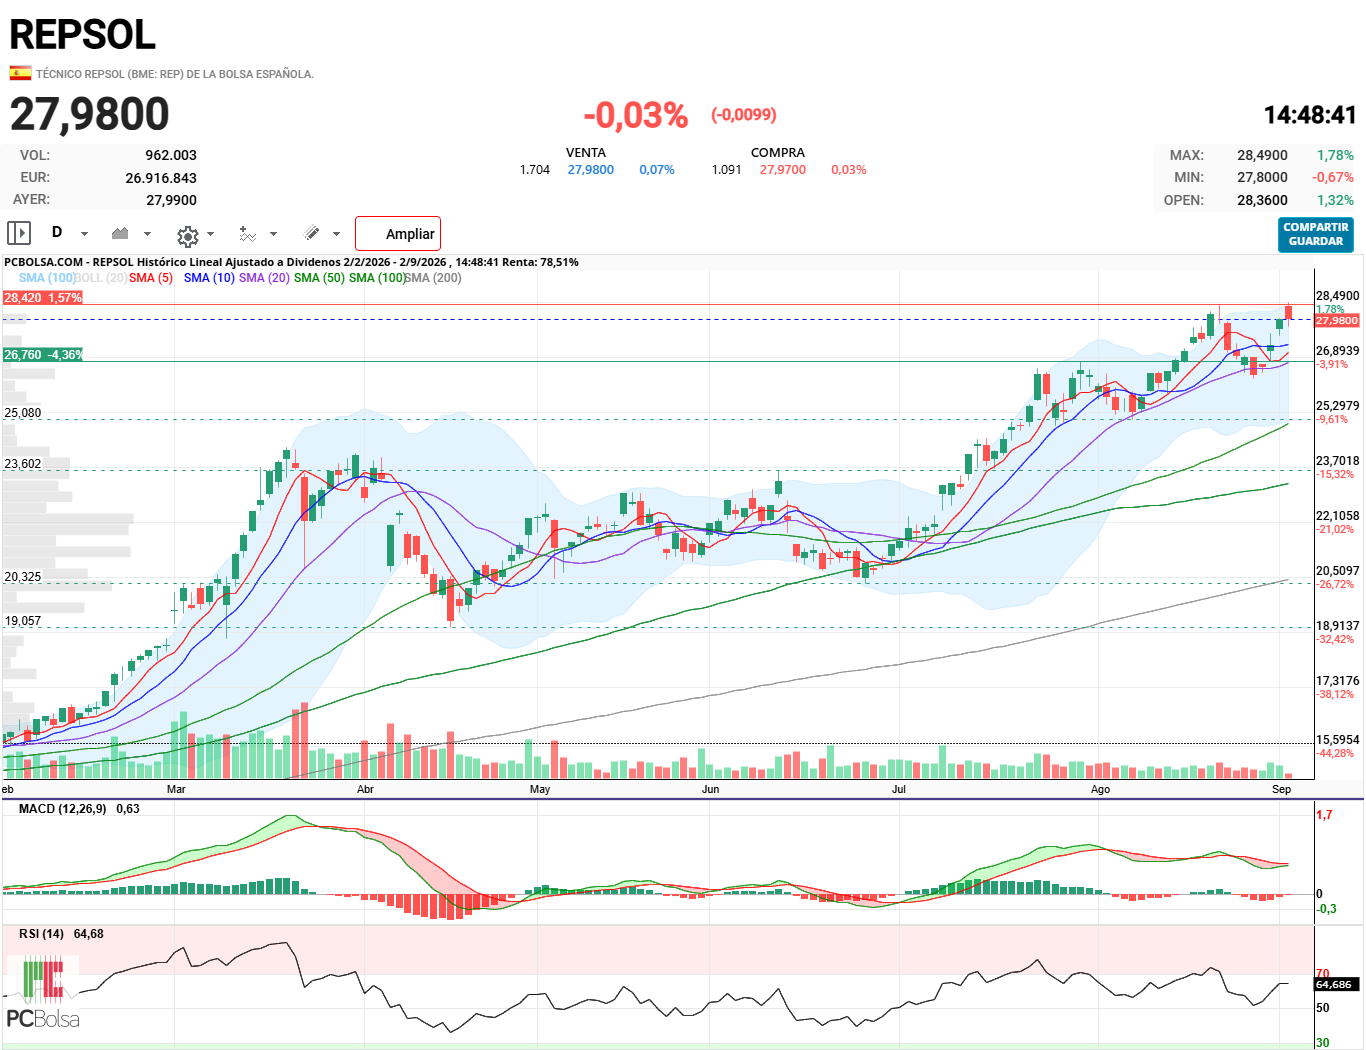Viewport: 1366px width, 1050px height.
Task: Toggle the BOLL (20) indicator legend
Action: coord(101,278)
